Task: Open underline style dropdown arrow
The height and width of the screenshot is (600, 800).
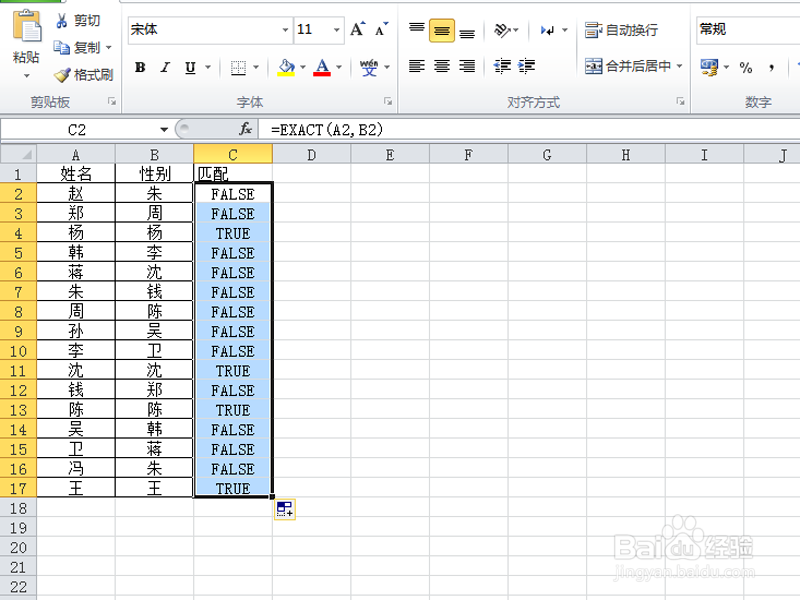Action: click(x=208, y=67)
